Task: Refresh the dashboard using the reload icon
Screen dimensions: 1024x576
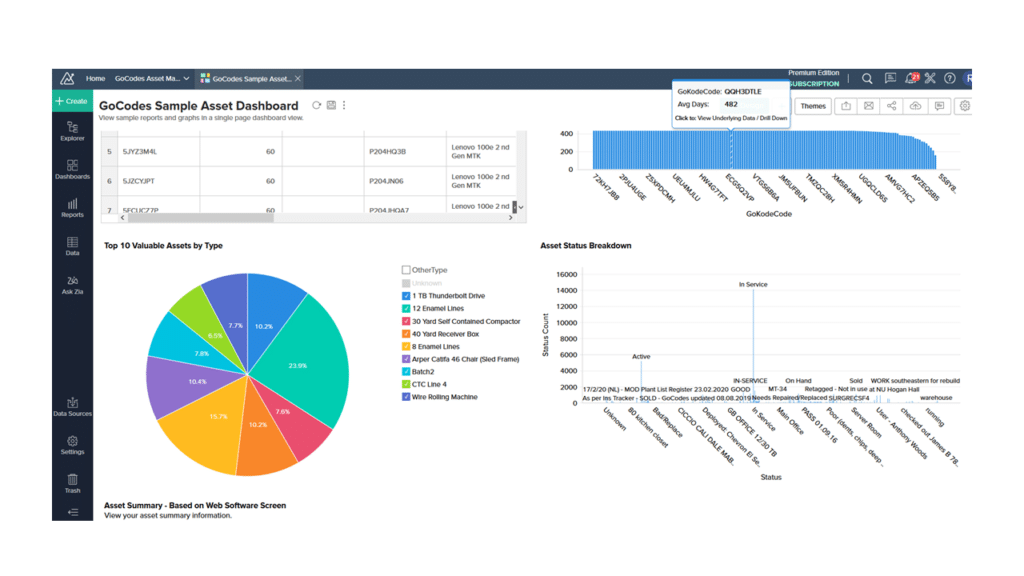Action: [317, 105]
